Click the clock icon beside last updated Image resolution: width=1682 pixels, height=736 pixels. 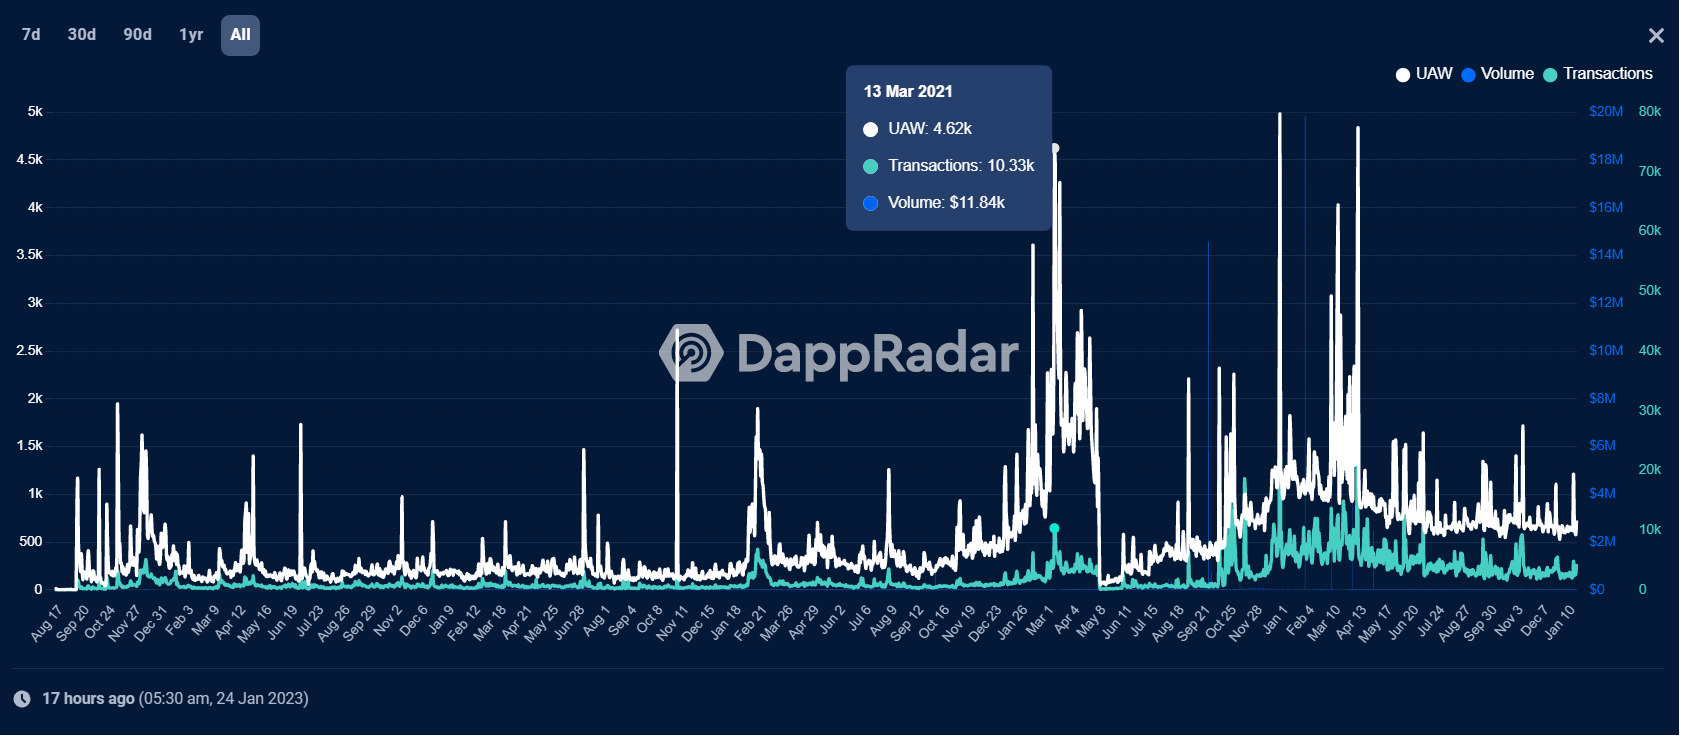[x=22, y=699]
